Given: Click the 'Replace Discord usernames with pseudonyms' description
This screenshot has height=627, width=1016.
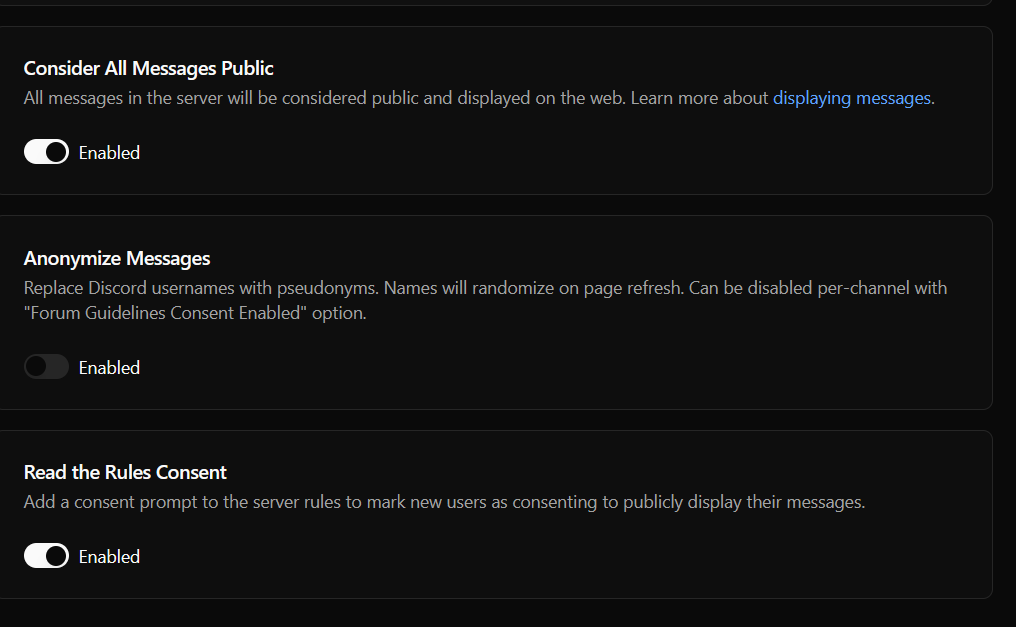Looking at the screenshot, I should point(485,301).
